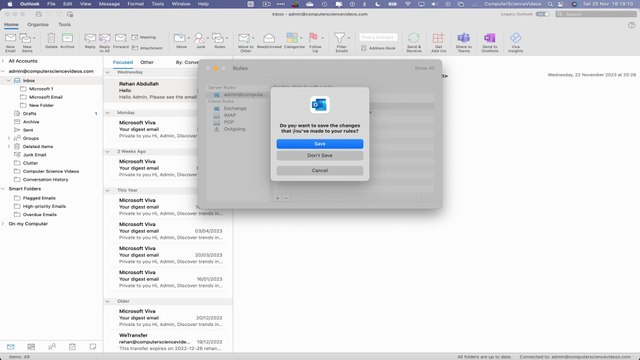The width and height of the screenshot is (640, 360).
Task: Toggle the Legacy Outlook switch
Action: (x=542, y=14)
